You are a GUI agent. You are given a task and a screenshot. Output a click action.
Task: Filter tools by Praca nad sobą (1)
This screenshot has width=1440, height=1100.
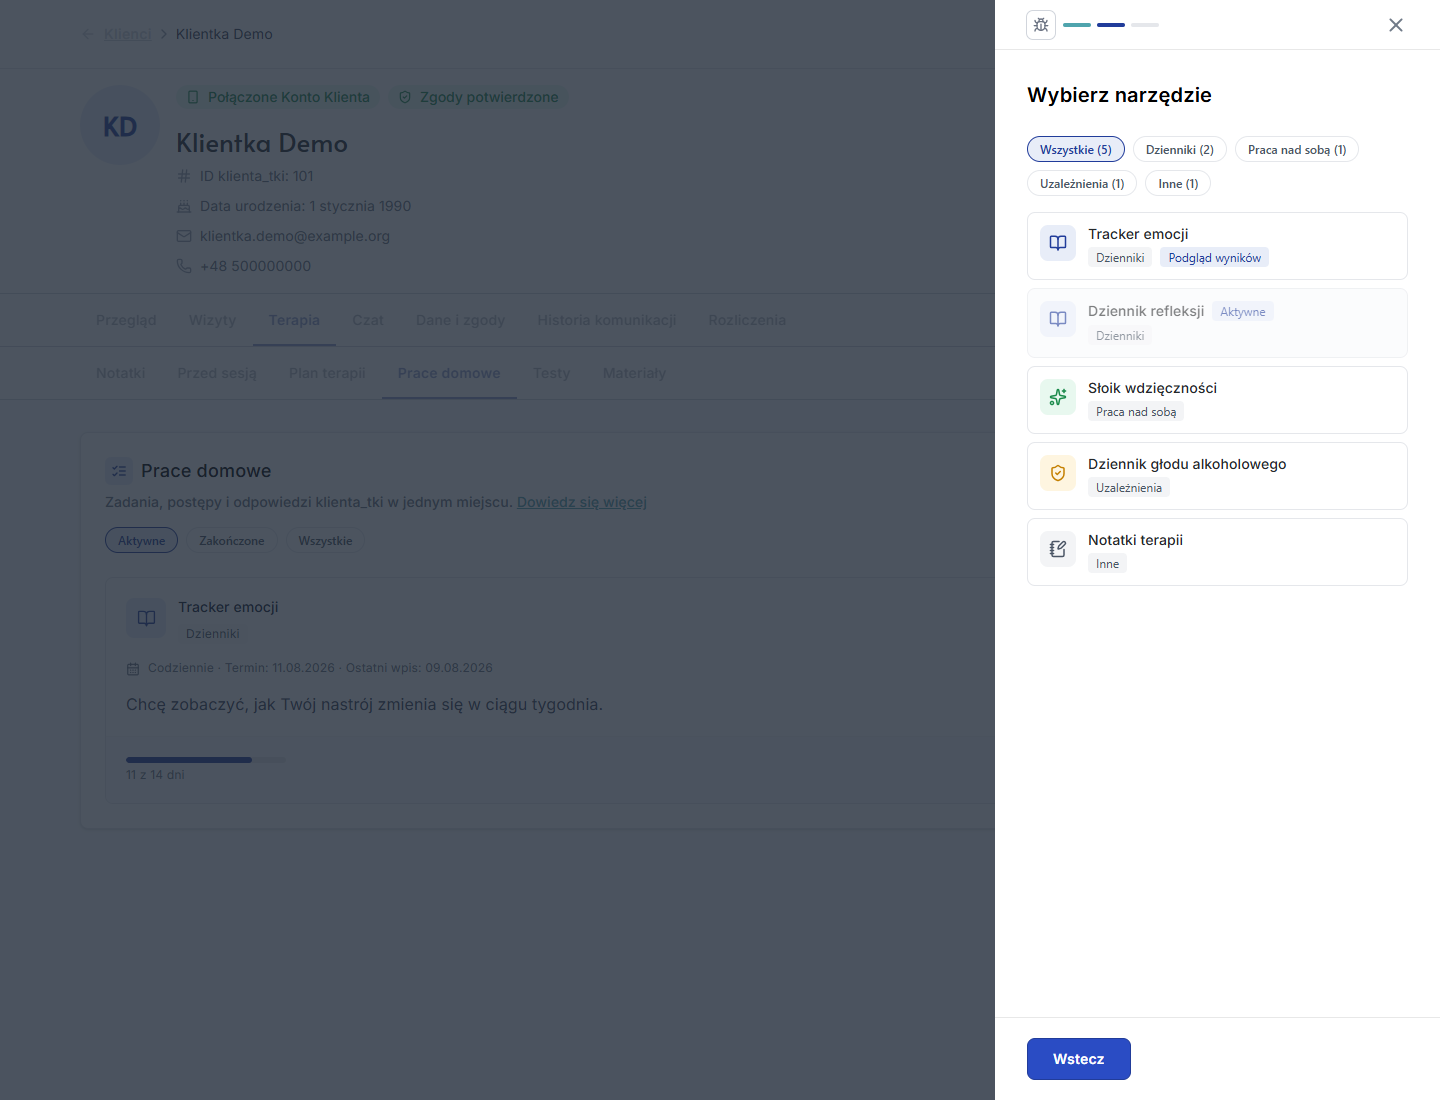[x=1297, y=149]
